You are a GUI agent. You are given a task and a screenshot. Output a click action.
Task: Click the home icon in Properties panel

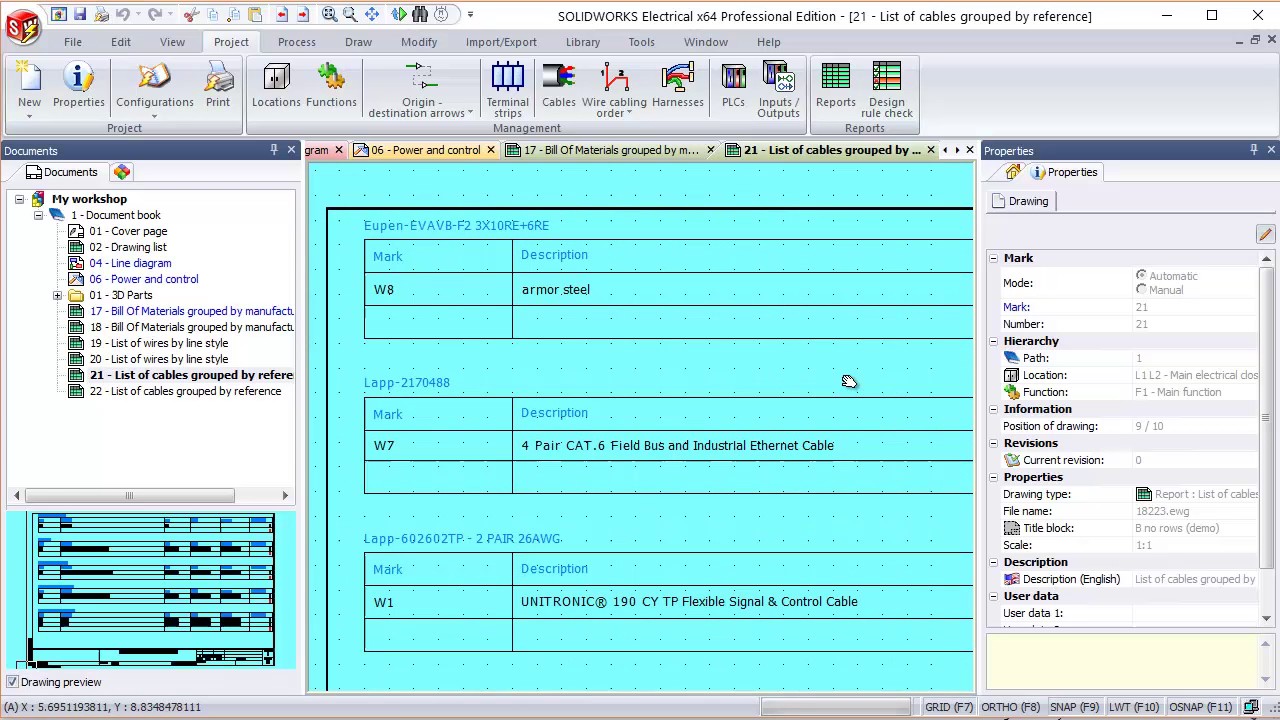pyautogui.click(x=1013, y=172)
